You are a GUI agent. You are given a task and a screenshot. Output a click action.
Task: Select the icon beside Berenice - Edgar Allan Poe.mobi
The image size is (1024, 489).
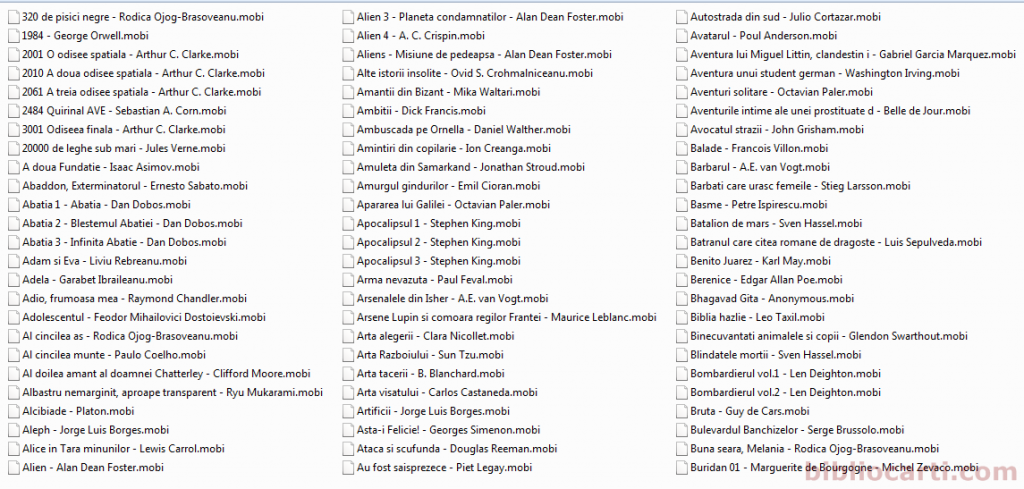click(681, 280)
